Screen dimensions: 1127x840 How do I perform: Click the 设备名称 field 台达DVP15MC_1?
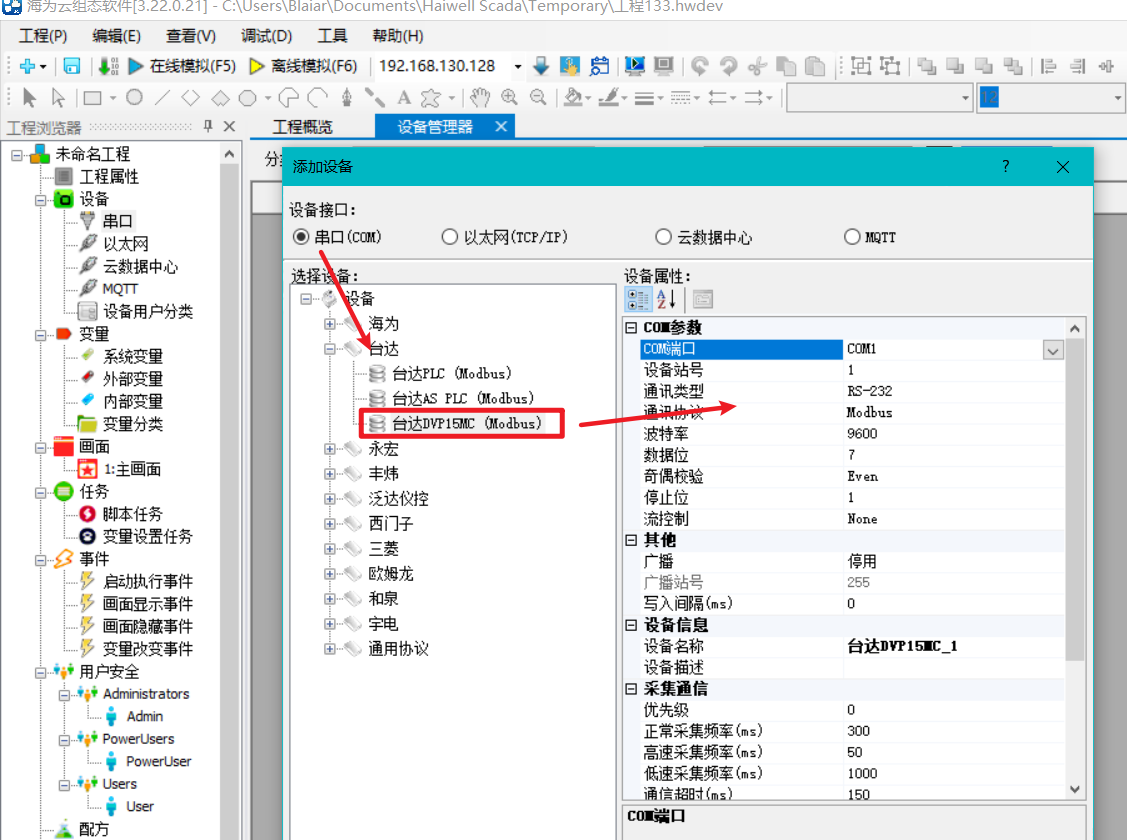pos(954,647)
